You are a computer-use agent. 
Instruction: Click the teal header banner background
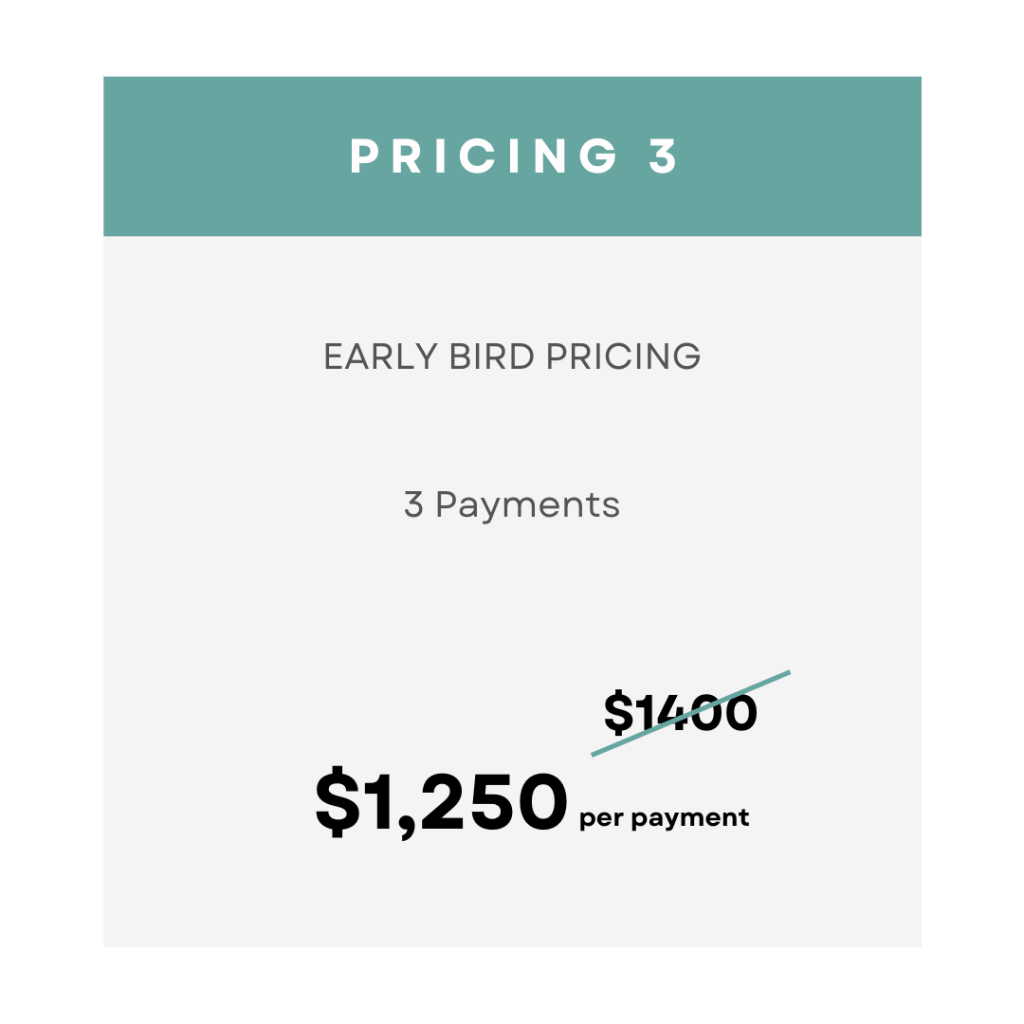512,156
